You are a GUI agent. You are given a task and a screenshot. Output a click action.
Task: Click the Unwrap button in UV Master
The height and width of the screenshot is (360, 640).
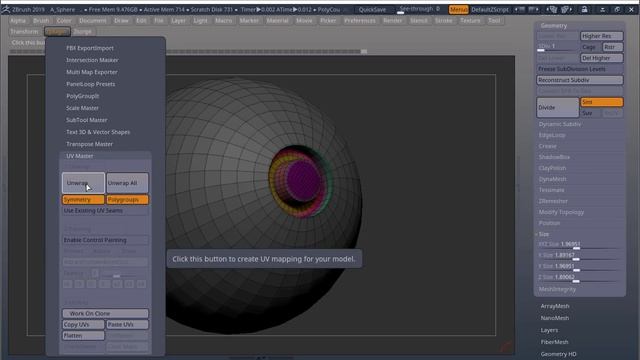point(83,183)
